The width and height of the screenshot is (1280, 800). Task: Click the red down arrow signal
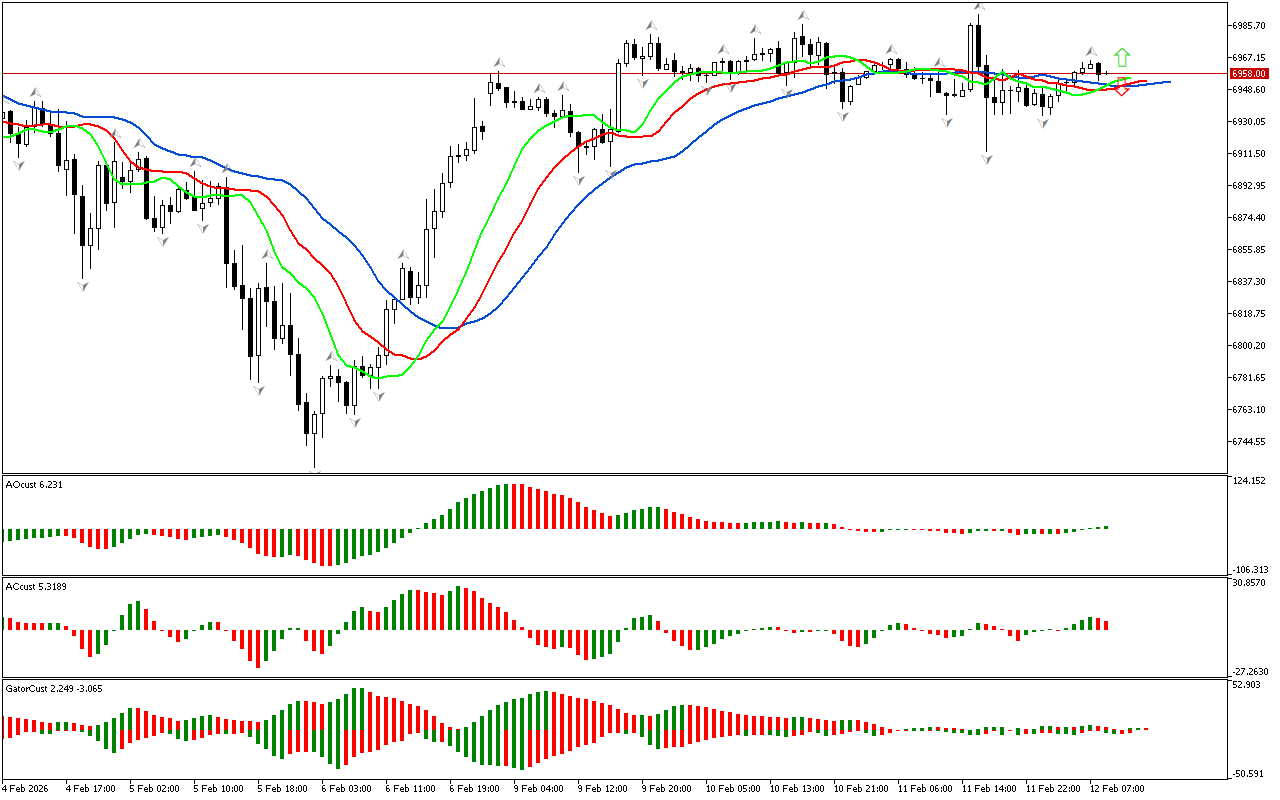pos(1123,88)
